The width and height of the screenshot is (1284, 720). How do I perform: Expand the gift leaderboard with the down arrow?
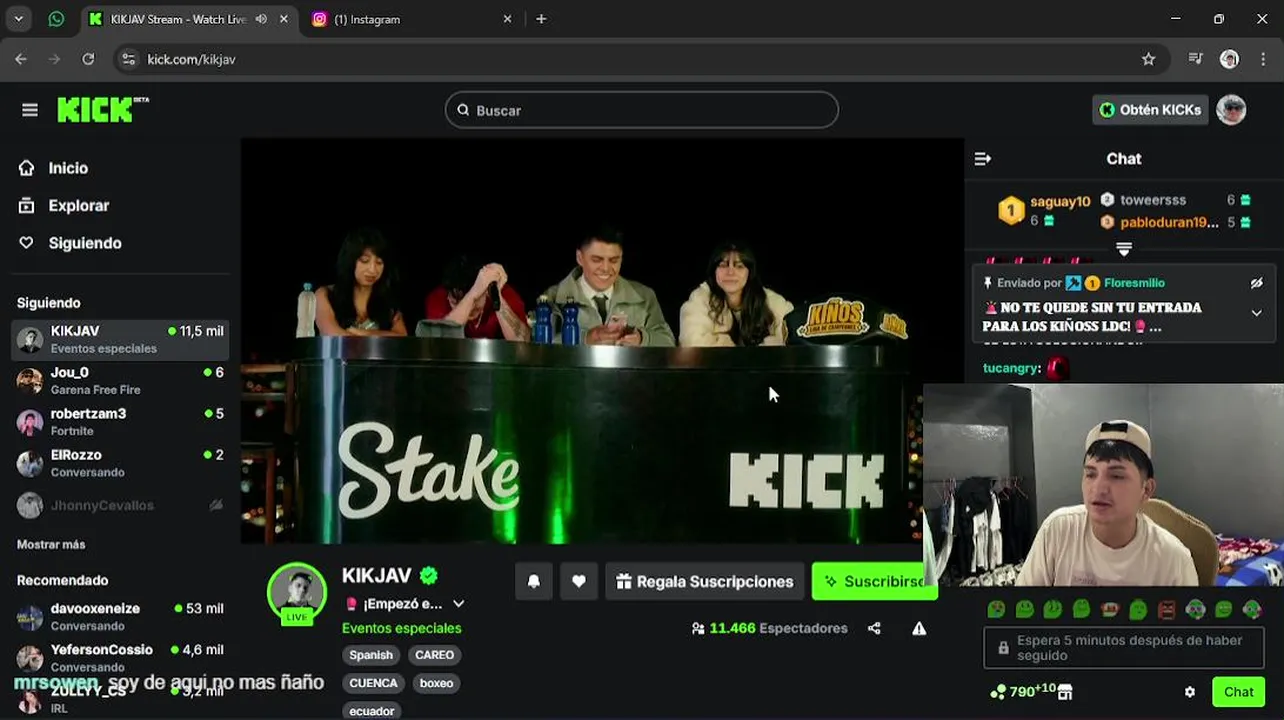[x=1124, y=249]
